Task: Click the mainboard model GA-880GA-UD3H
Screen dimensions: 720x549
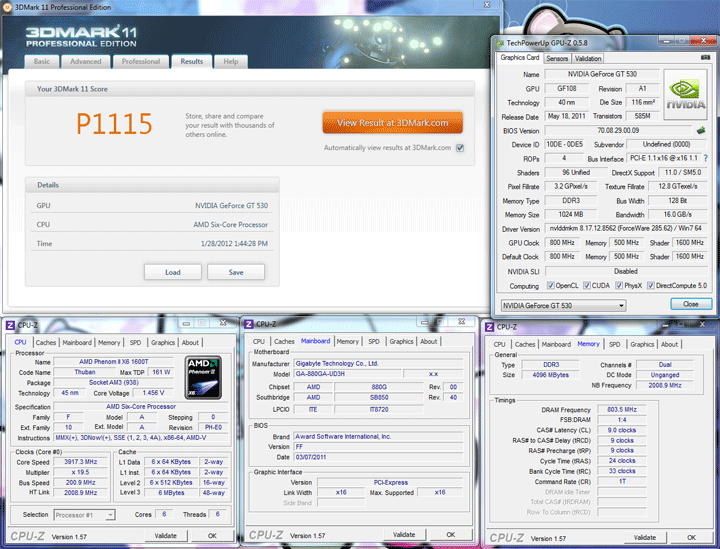Action: [x=348, y=374]
